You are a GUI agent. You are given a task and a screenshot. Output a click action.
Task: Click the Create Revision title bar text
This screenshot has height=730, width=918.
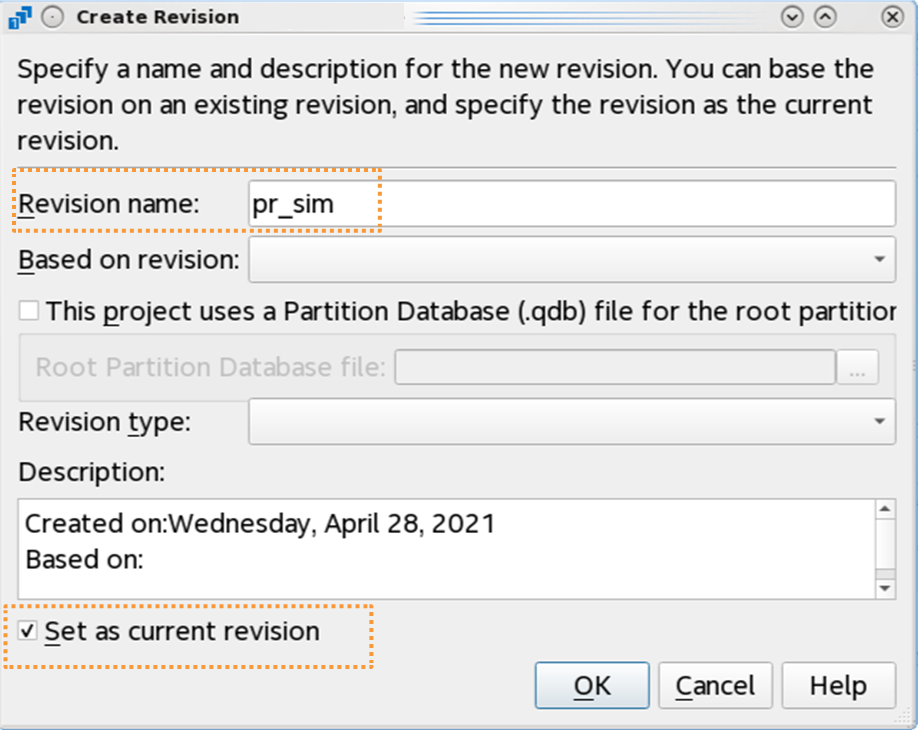tap(158, 17)
